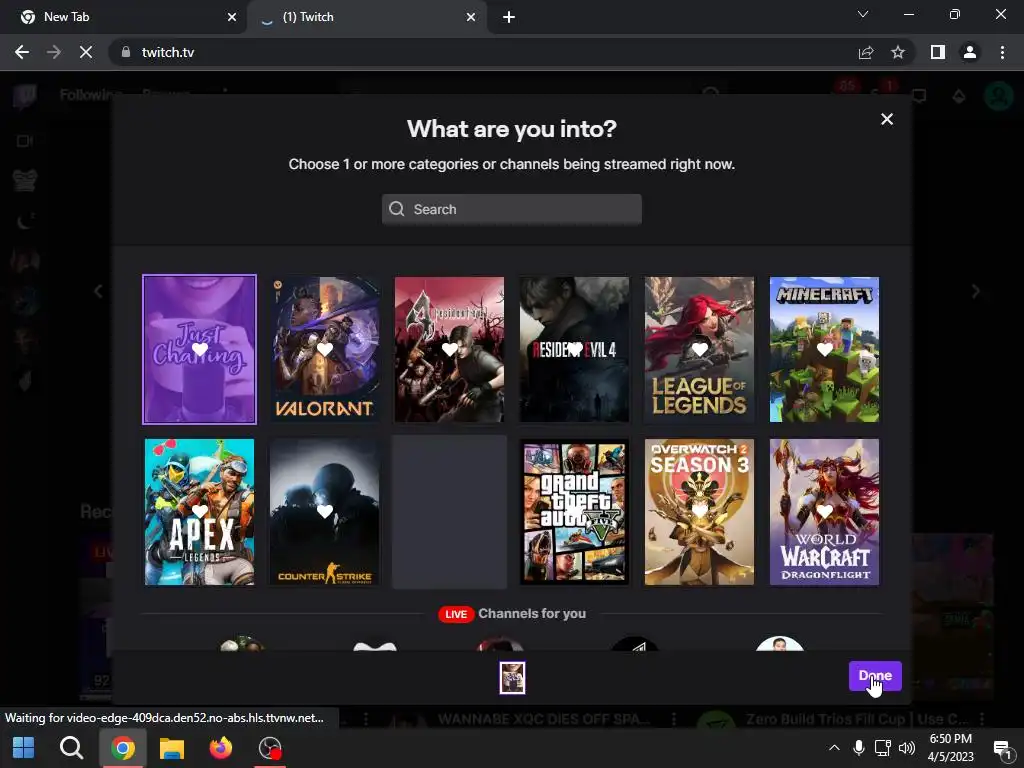Open Windows notification center
The image size is (1024, 768).
pyautogui.click(x=1003, y=748)
